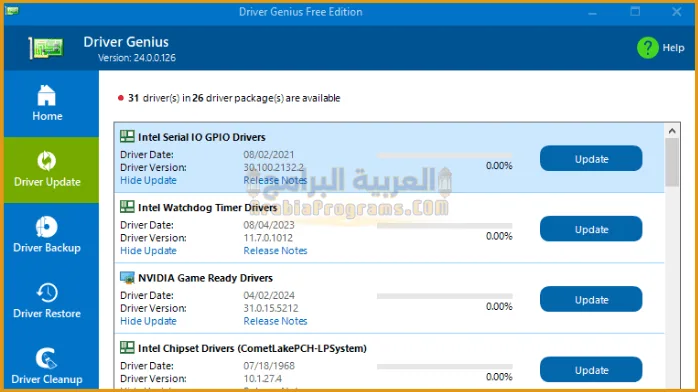This screenshot has height=392, width=698.
Task: Select the NVIDIA Game Ready Drivers title
Action: (x=205, y=278)
